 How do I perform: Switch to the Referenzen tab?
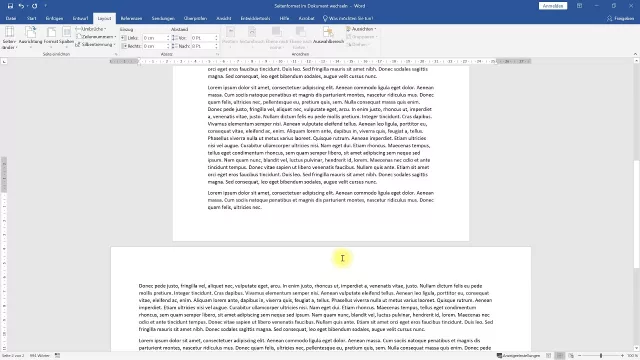click(x=131, y=18)
